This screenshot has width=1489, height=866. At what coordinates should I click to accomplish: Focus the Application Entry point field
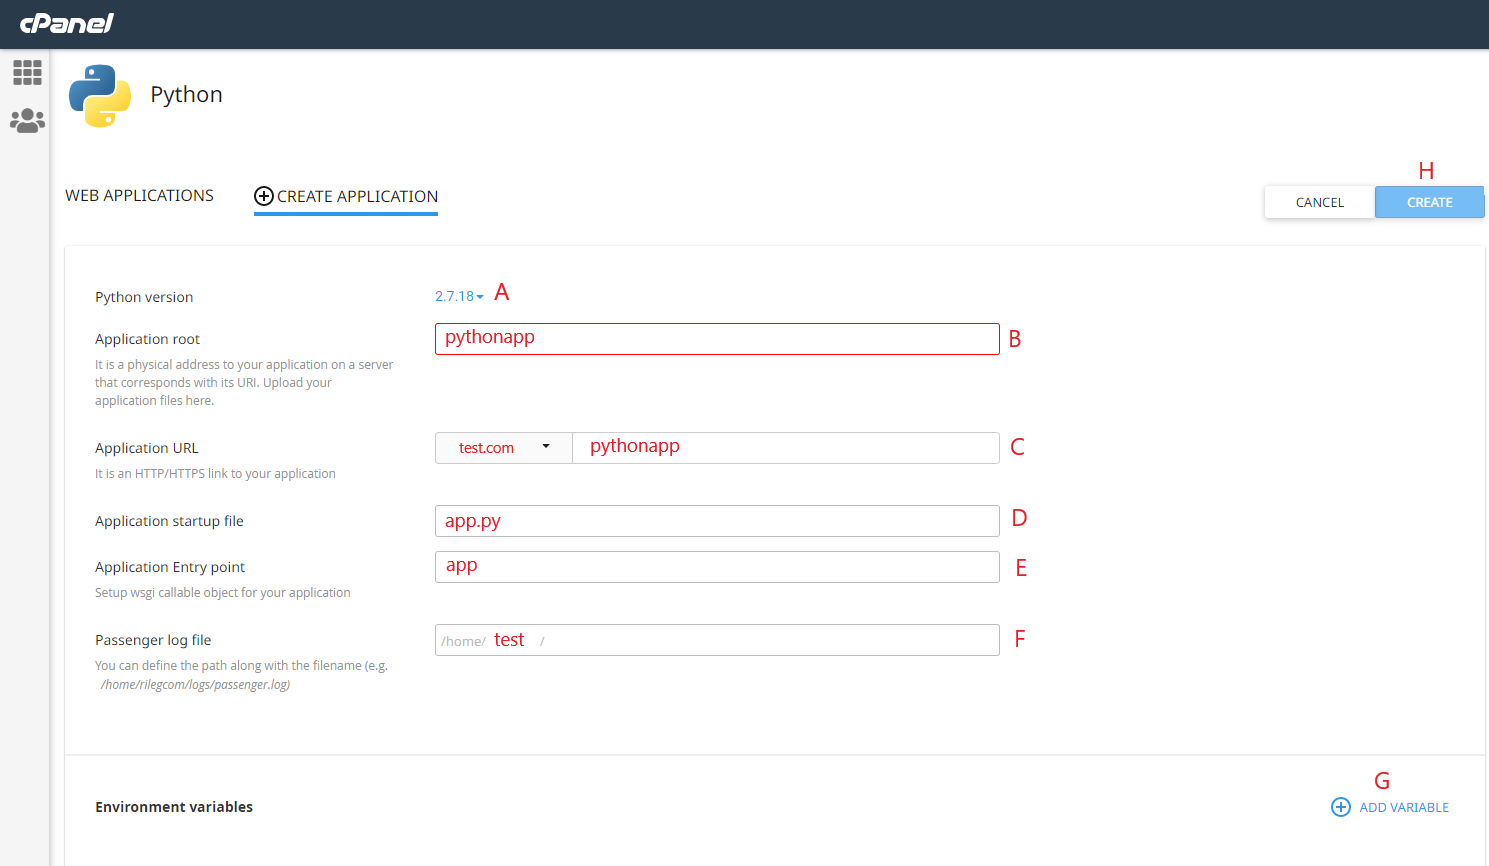(x=717, y=567)
